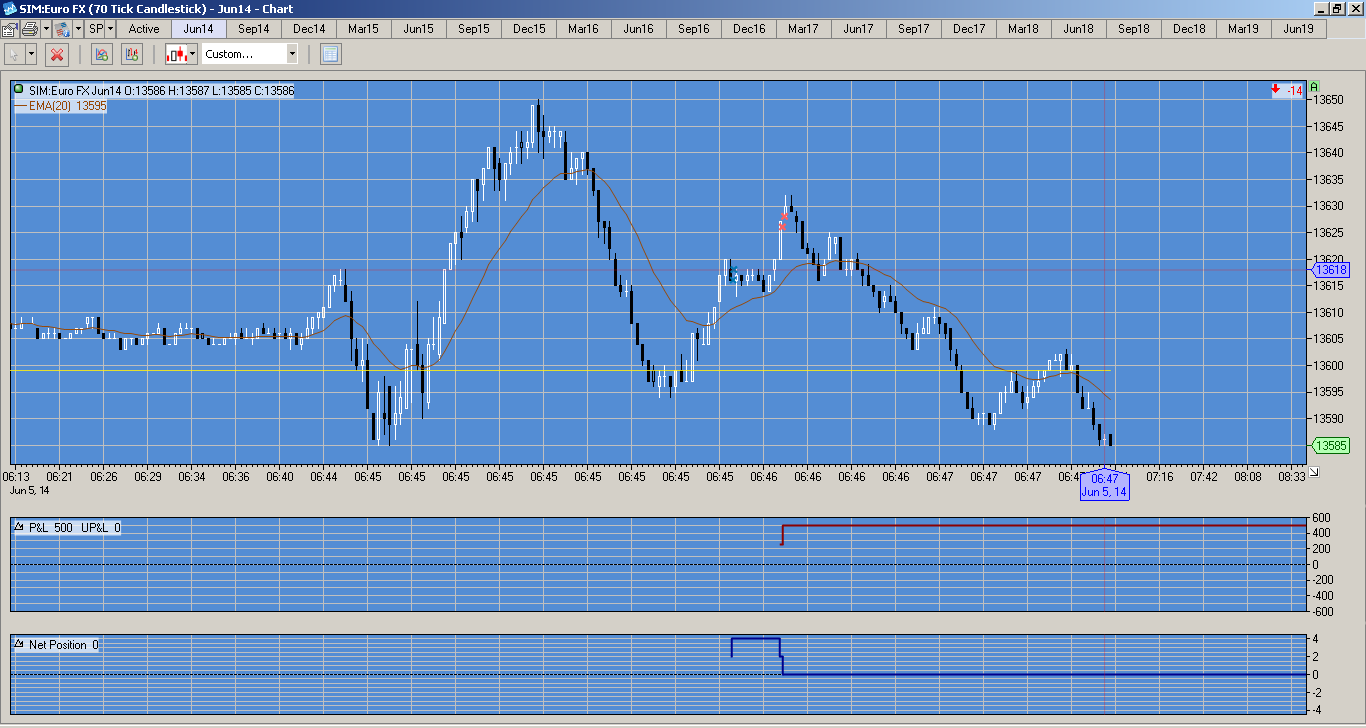Click the chart properties icon in the top toolbar
Image resolution: width=1366 pixels, height=728 pixels.
(x=10, y=29)
